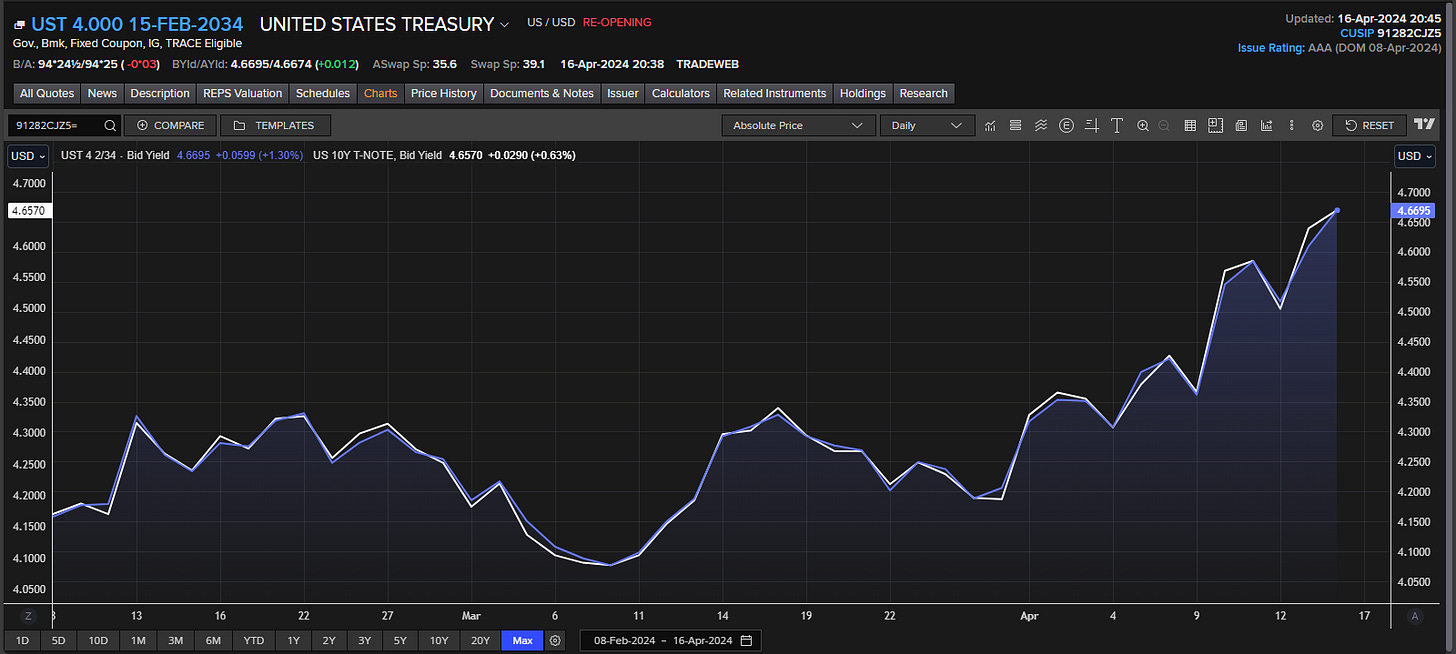
Task: Click the copy/export documents icon
Action: pyautogui.click(x=1241, y=125)
